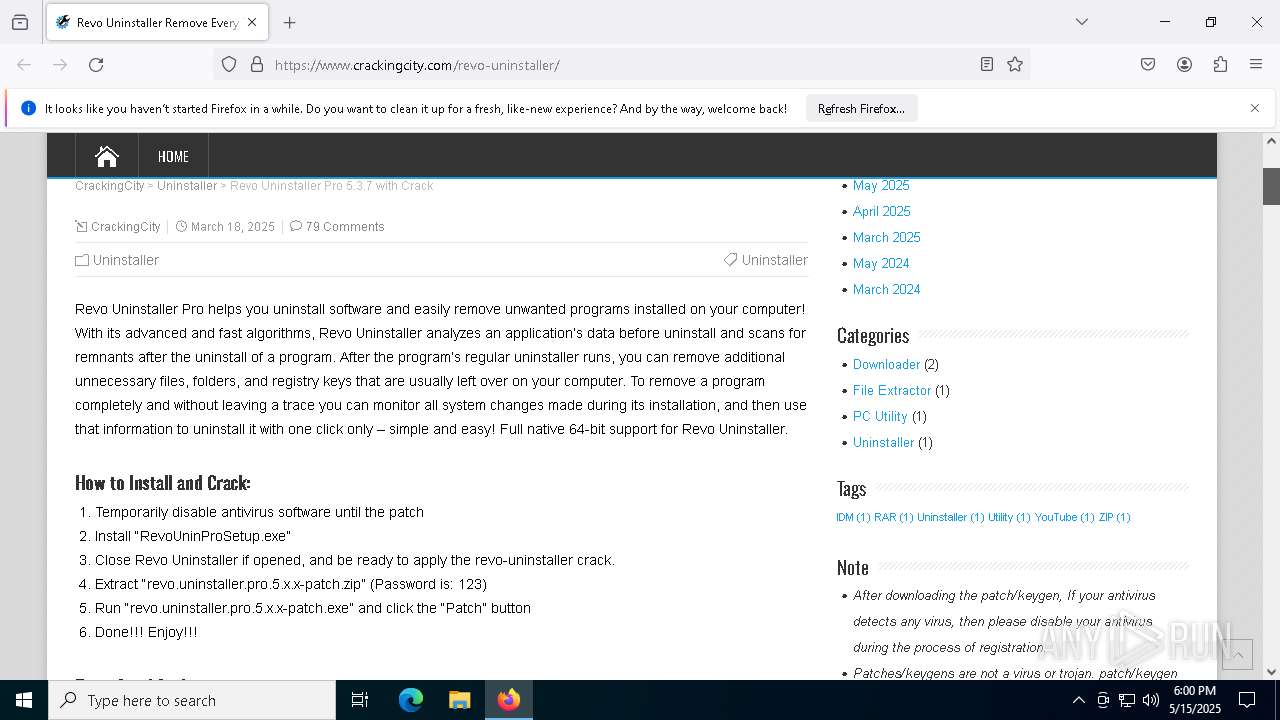Open a new browser tab
The height and width of the screenshot is (720, 1280).
pyautogui.click(x=290, y=22)
